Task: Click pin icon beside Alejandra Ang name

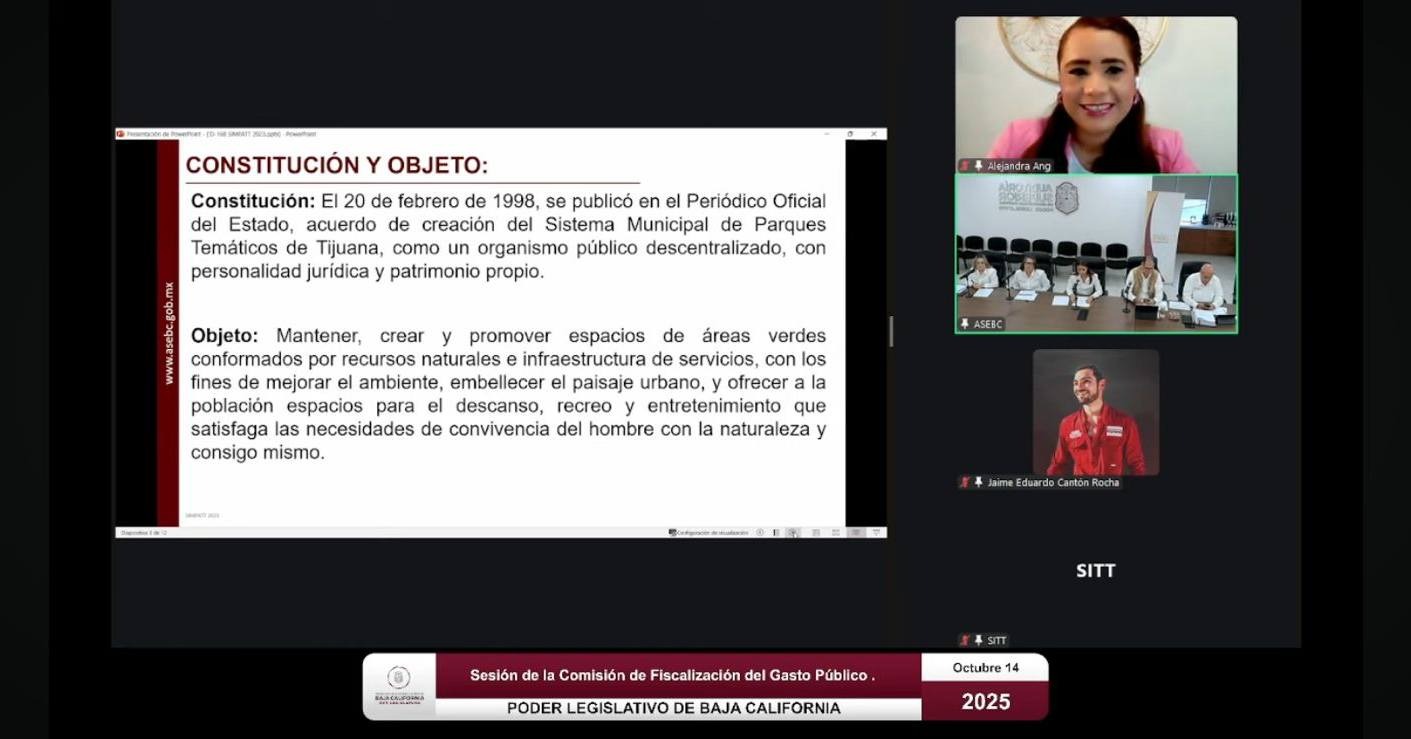Action: (979, 166)
